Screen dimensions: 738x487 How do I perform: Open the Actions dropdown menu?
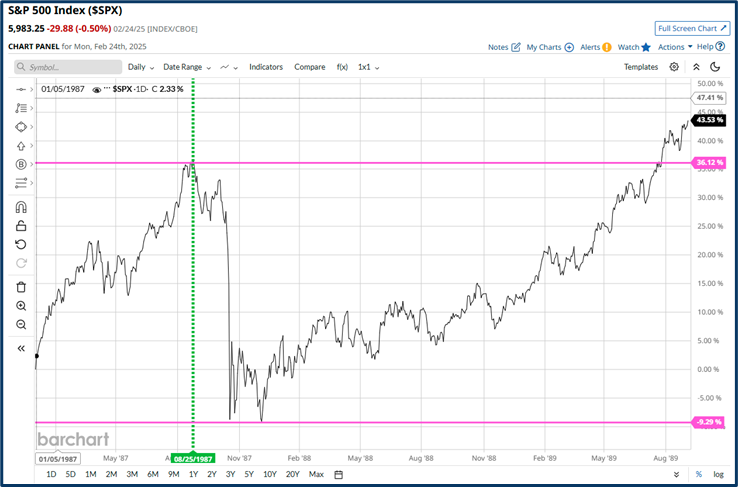coord(673,47)
